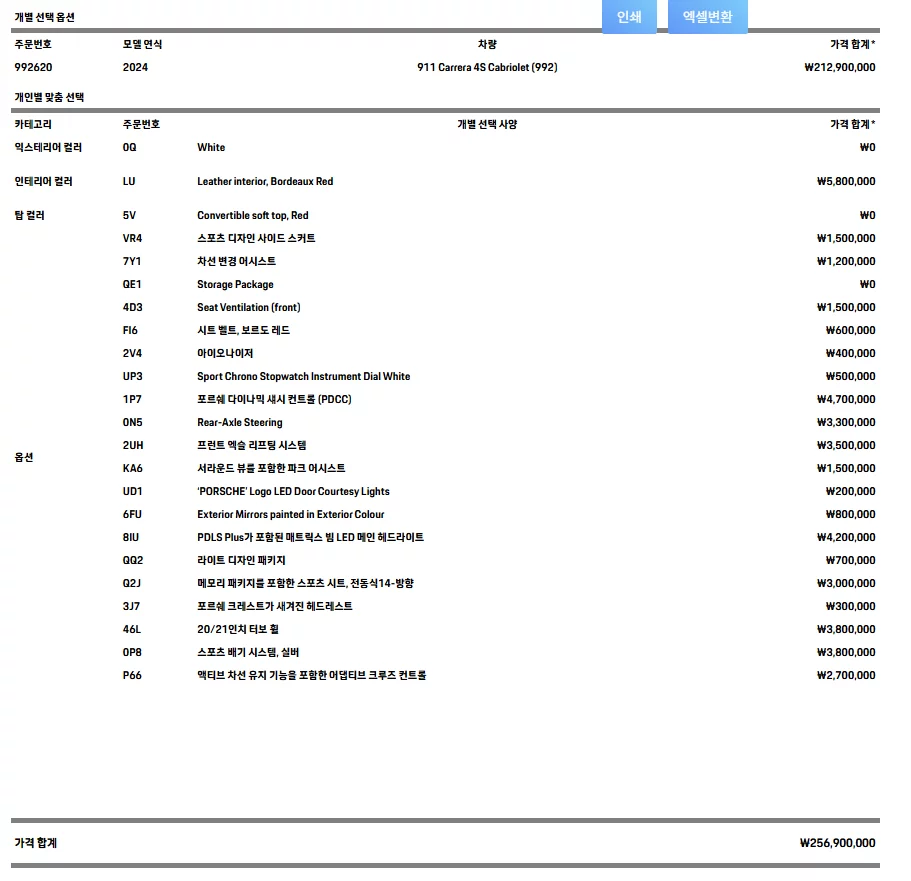Click the Storage Package option
This screenshot has height=881, width=911.
click(235, 285)
